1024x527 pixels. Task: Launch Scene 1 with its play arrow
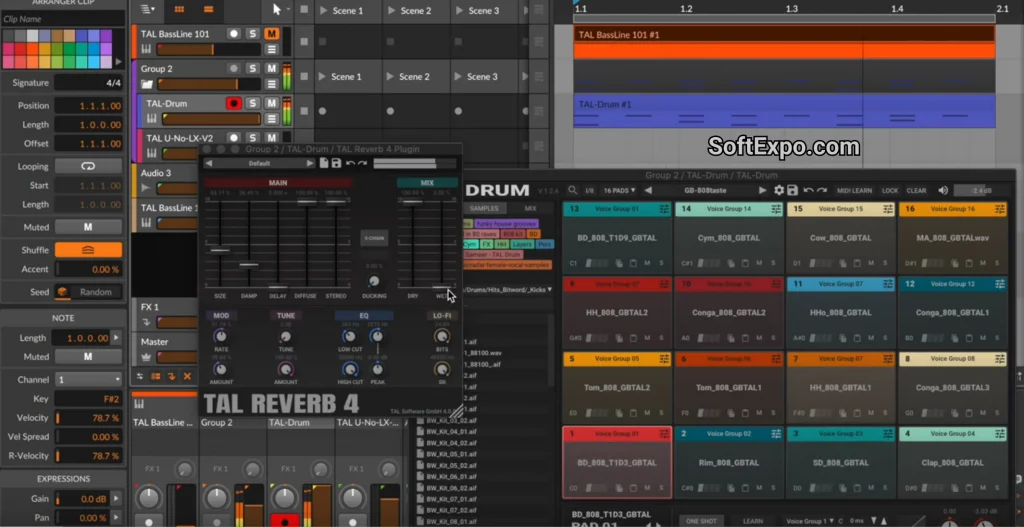[x=322, y=11]
